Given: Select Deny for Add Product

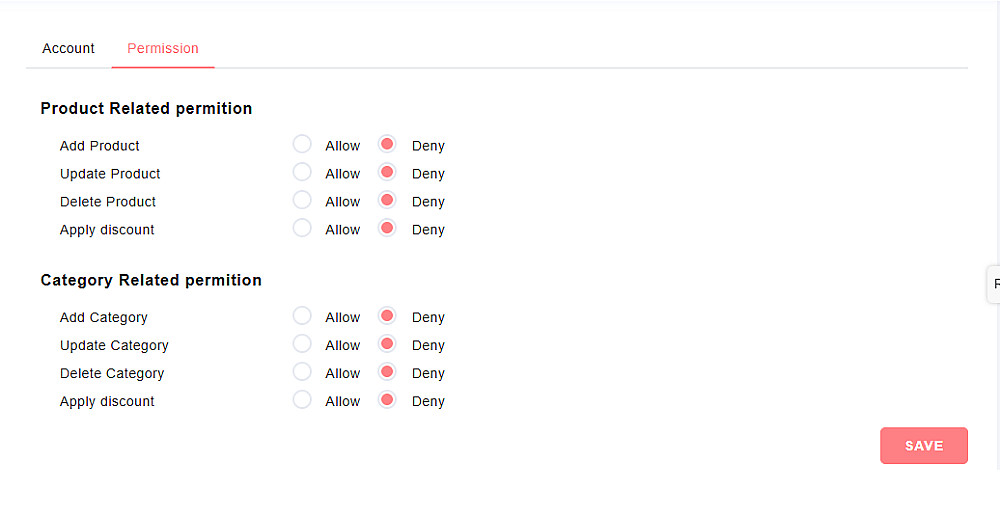Looking at the screenshot, I should coord(388,144).
